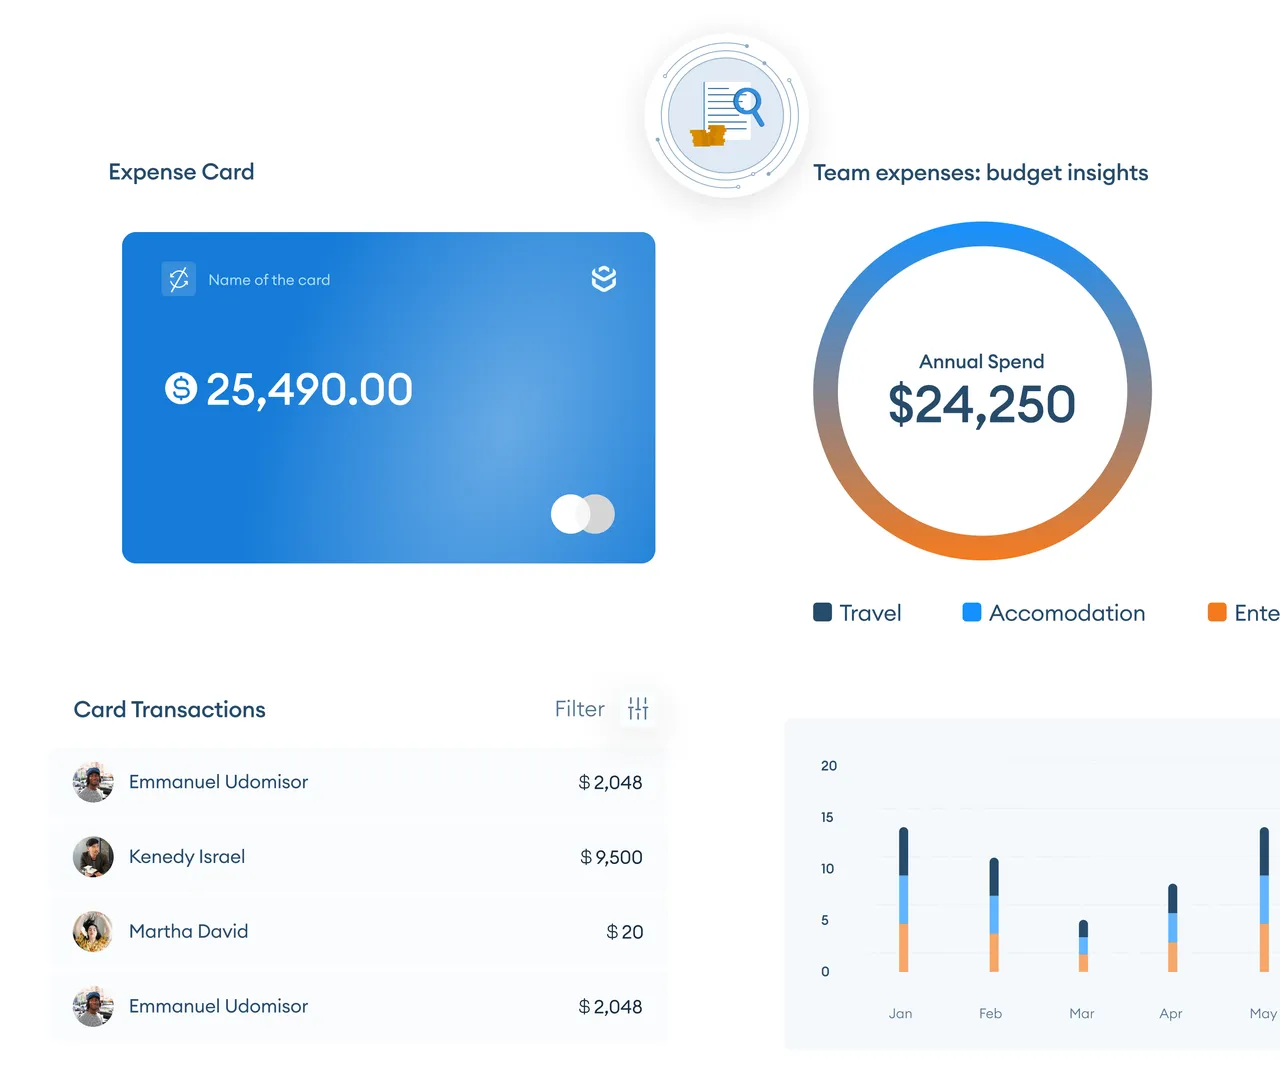The image size is (1280, 1081).
Task: Click the Mar bar in the chart
Action: (1083, 946)
